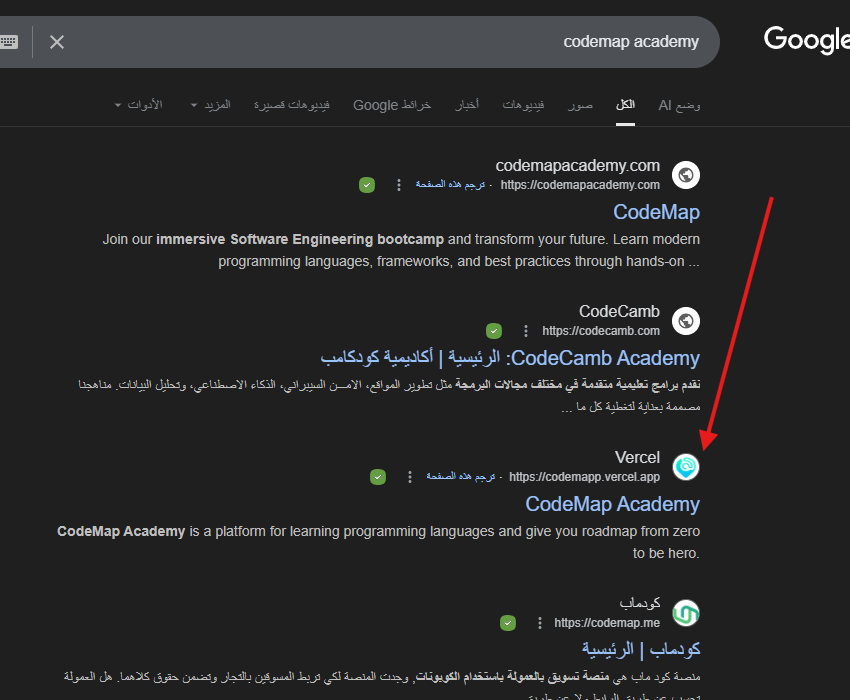
Task: Clear the search box with the X icon
Action: click(57, 42)
